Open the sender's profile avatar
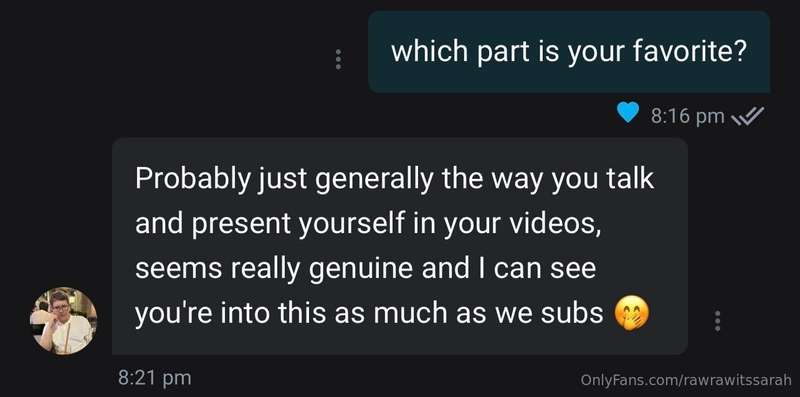Image resolution: width=800 pixels, height=397 pixels. 64,321
